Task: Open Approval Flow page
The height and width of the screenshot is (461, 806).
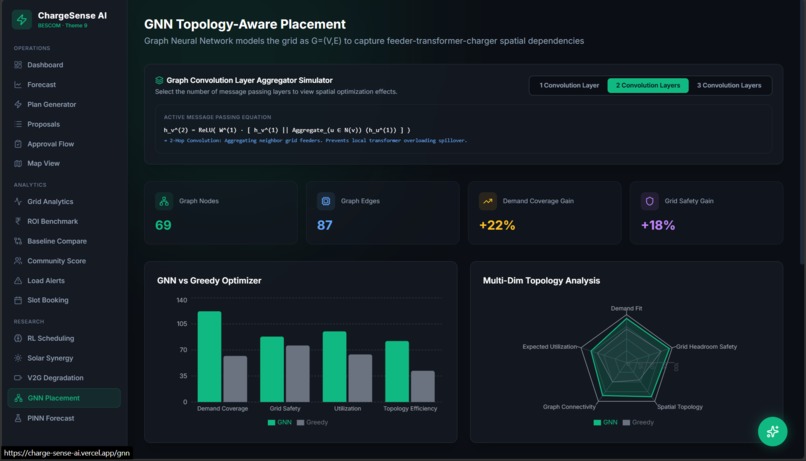Action: click(x=64, y=144)
